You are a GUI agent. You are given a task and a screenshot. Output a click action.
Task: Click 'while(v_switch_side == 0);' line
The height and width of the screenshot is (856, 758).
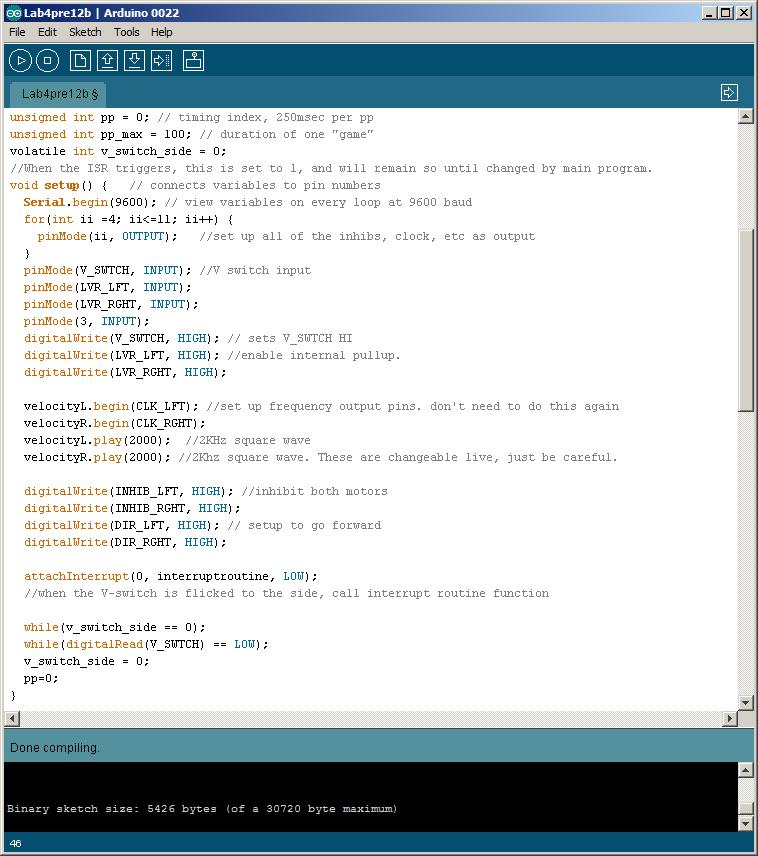115,627
